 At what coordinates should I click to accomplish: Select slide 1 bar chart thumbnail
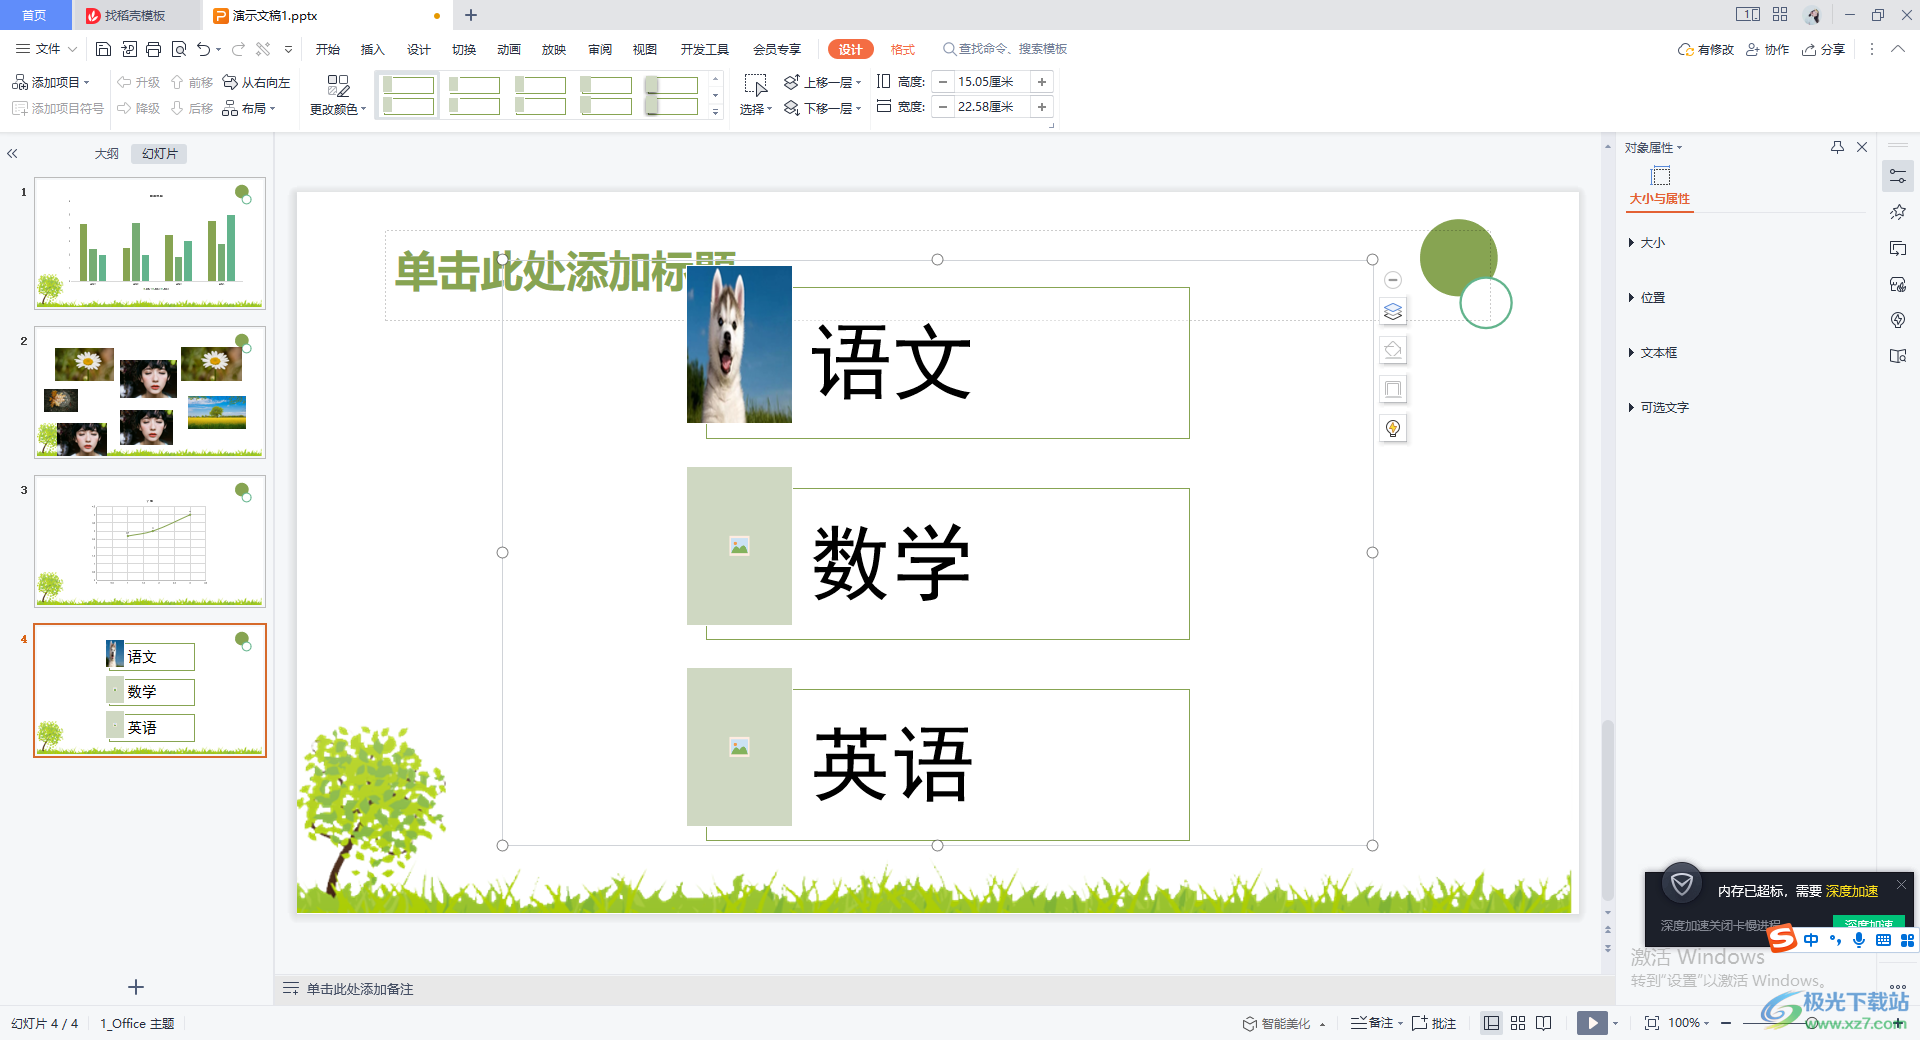click(x=150, y=243)
